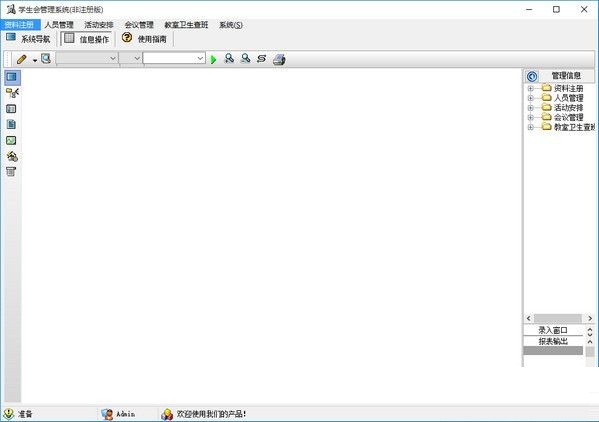This screenshot has width=599, height=422.
Task: Open the first toolbar combo box dropdown
Action: pos(113,58)
